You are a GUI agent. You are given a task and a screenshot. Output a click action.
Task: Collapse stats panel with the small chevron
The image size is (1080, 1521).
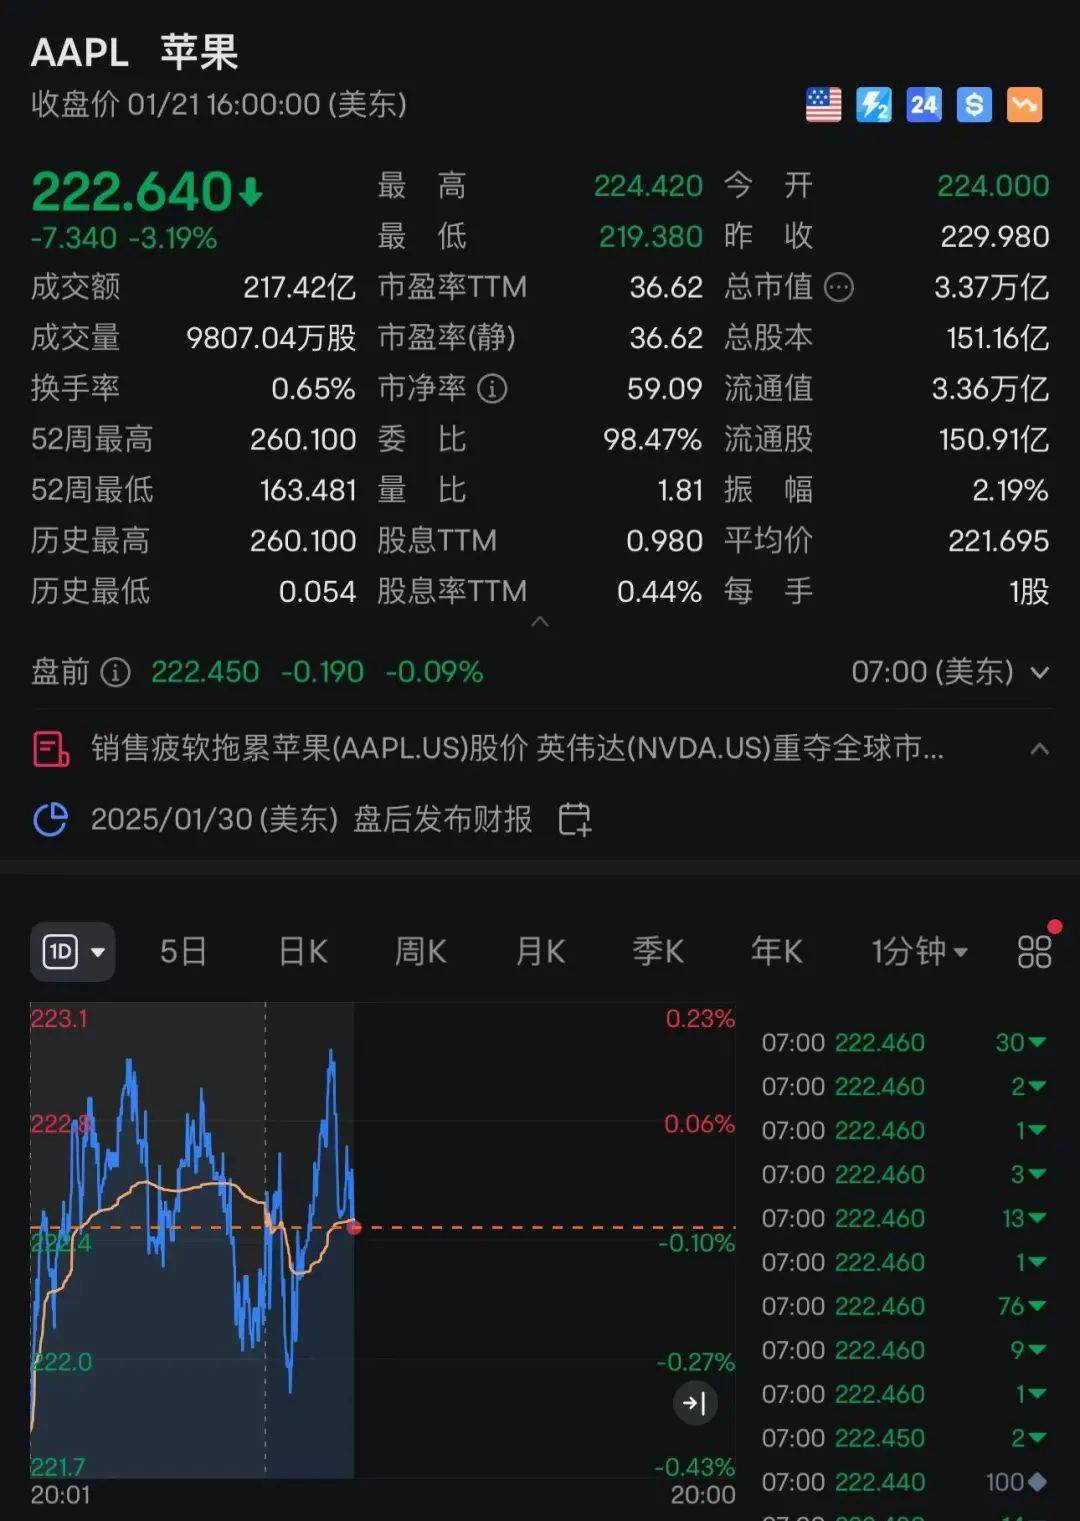pyautogui.click(x=540, y=622)
